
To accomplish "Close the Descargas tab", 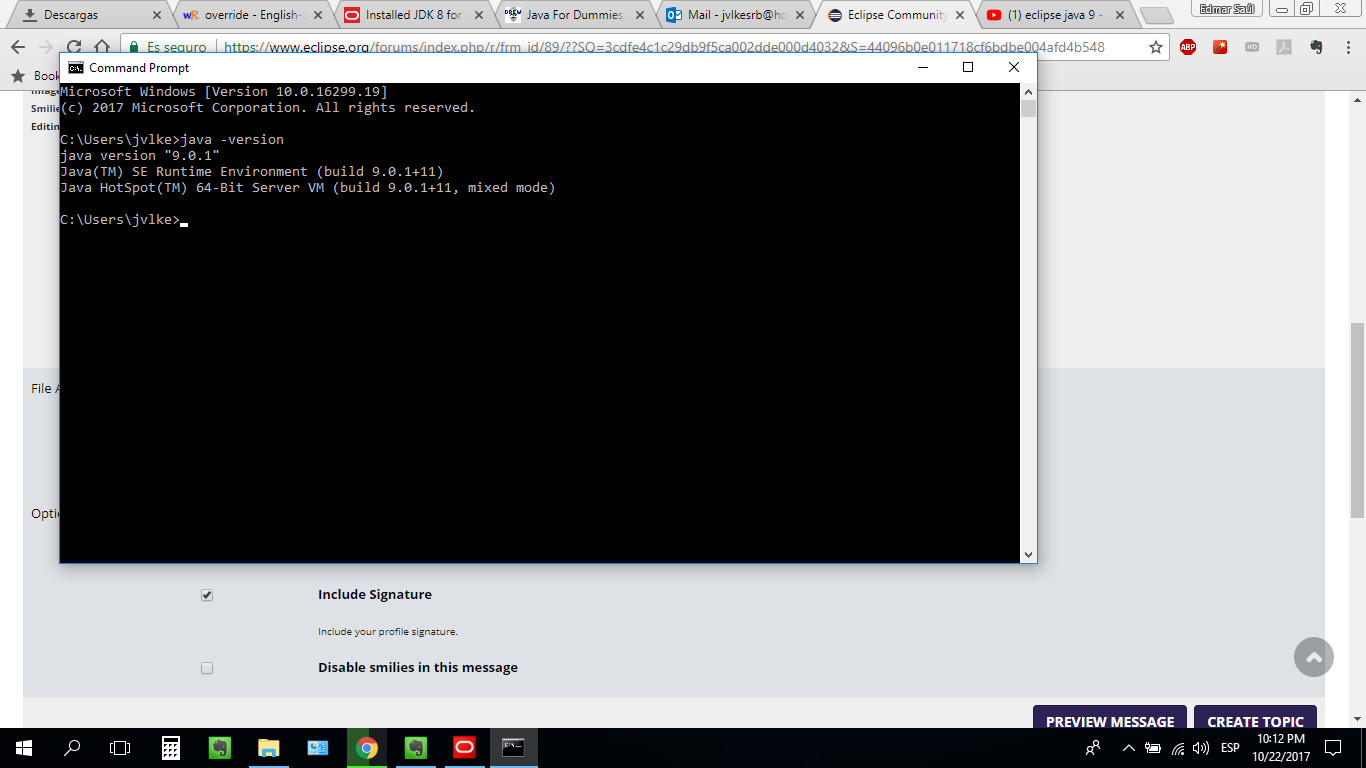I will pyautogui.click(x=156, y=15).
